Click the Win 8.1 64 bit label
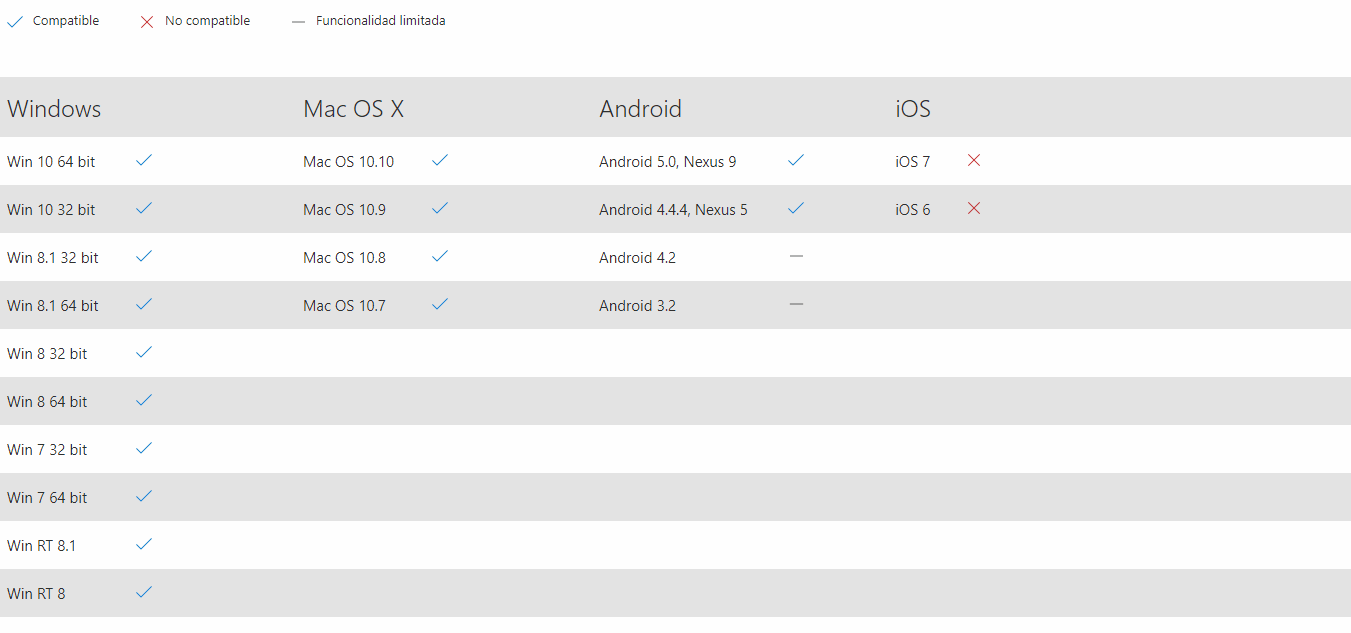 [x=53, y=306]
